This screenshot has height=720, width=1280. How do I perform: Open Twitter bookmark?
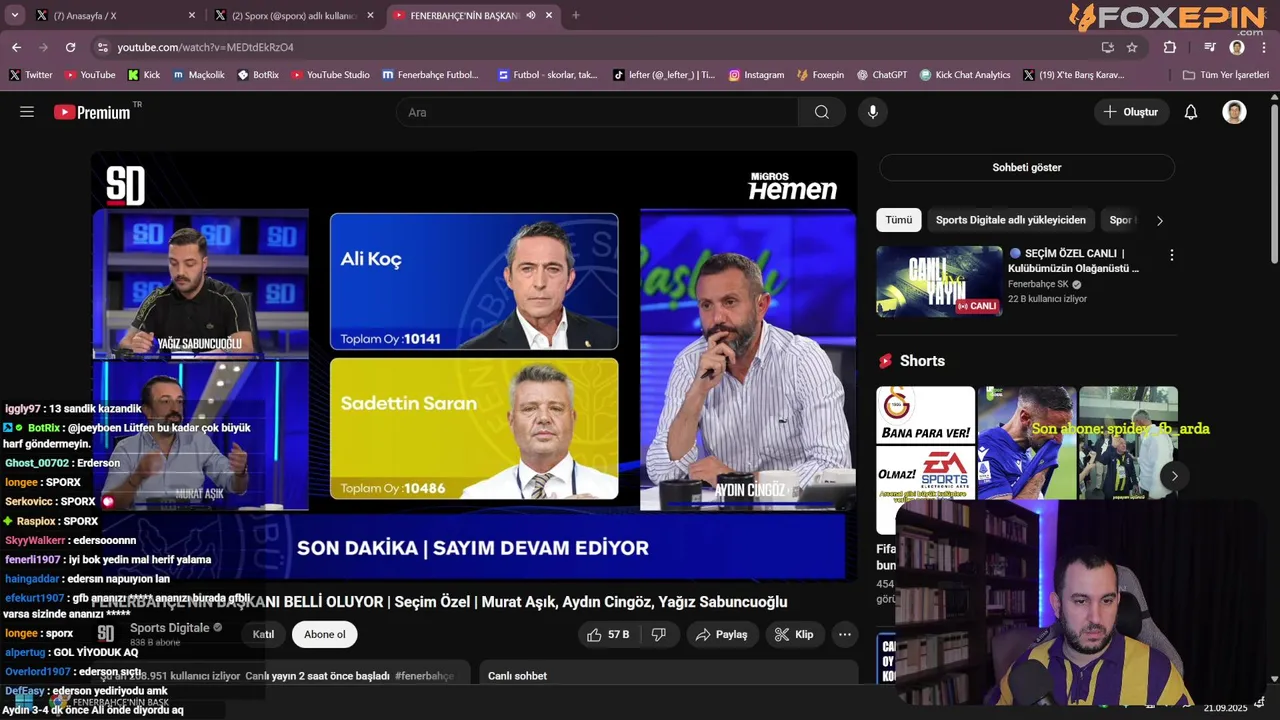(31, 75)
